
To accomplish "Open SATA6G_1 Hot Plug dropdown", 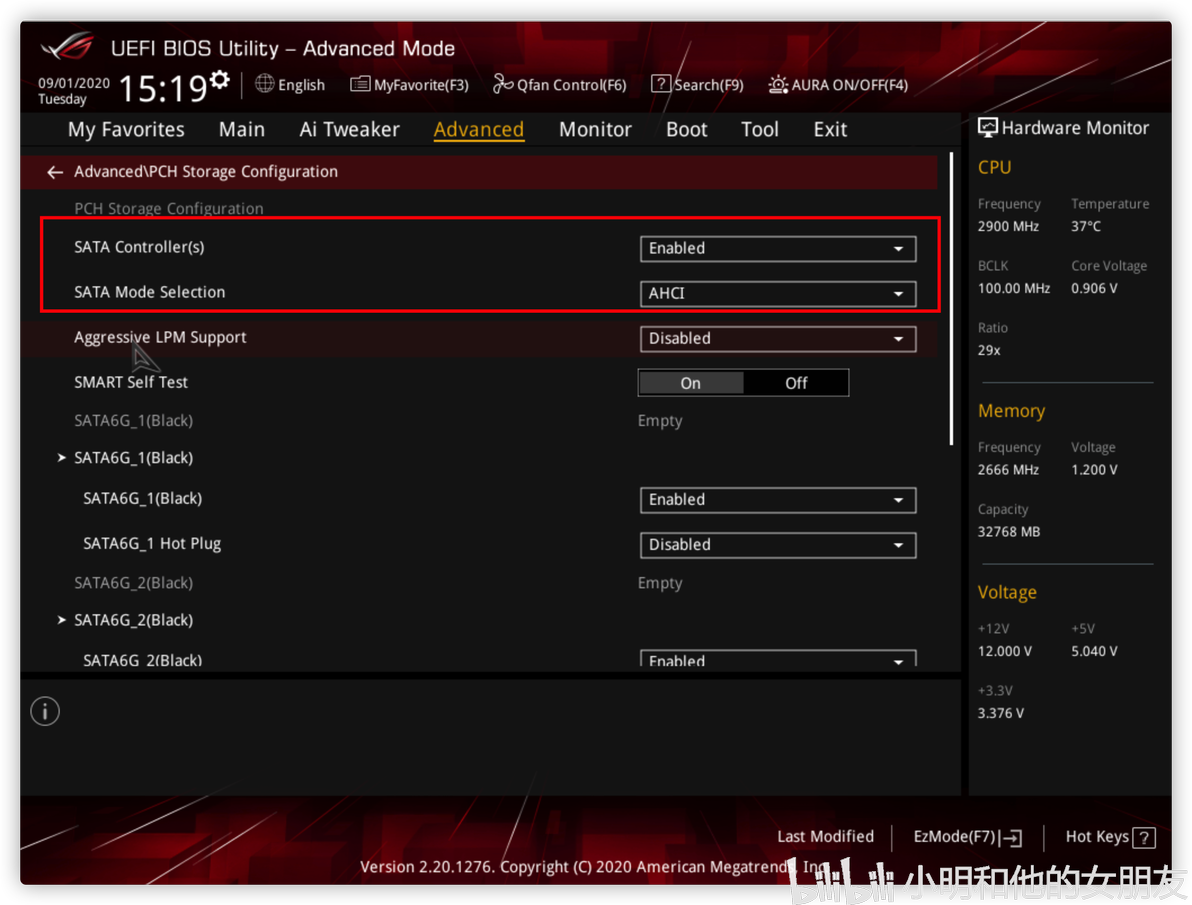I will (x=778, y=545).
